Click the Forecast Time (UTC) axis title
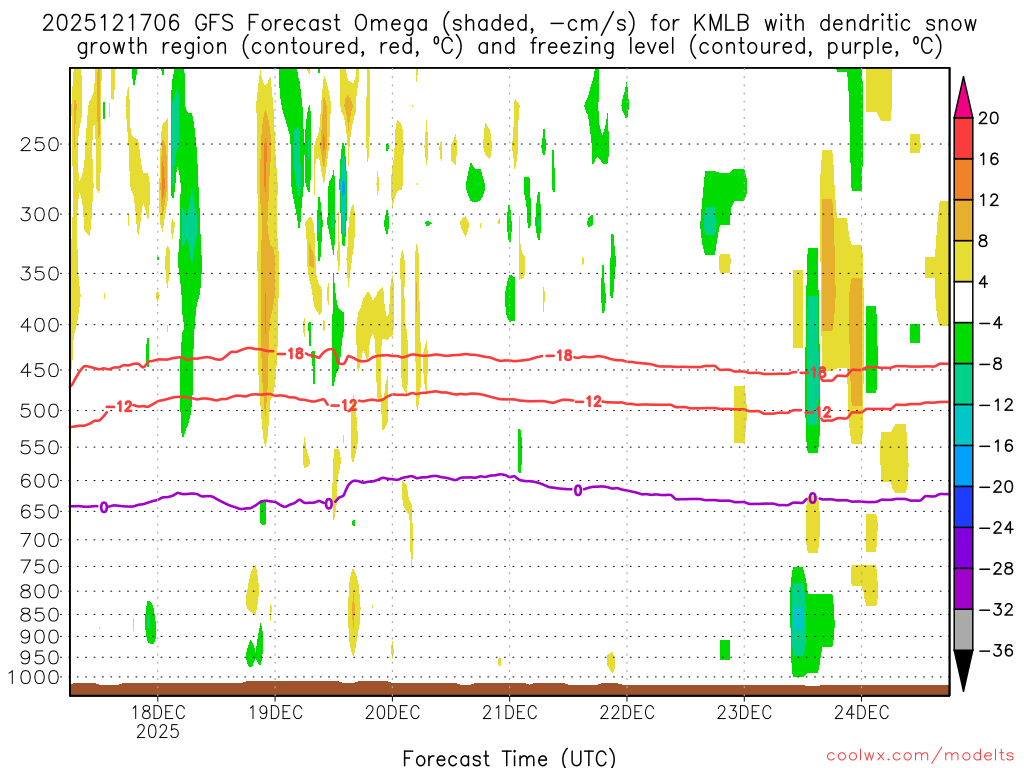 [509, 757]
